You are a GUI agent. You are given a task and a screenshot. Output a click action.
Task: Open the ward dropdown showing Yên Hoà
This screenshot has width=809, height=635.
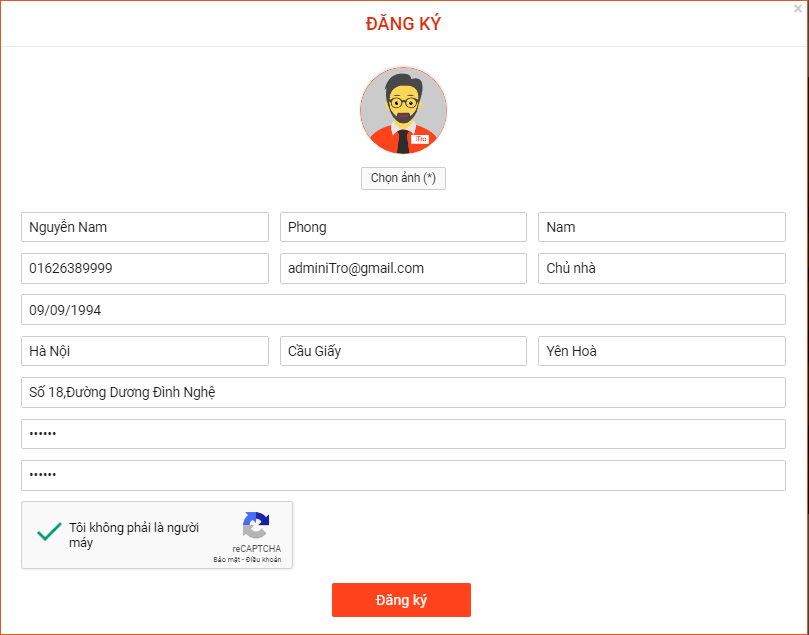[661, 351]
